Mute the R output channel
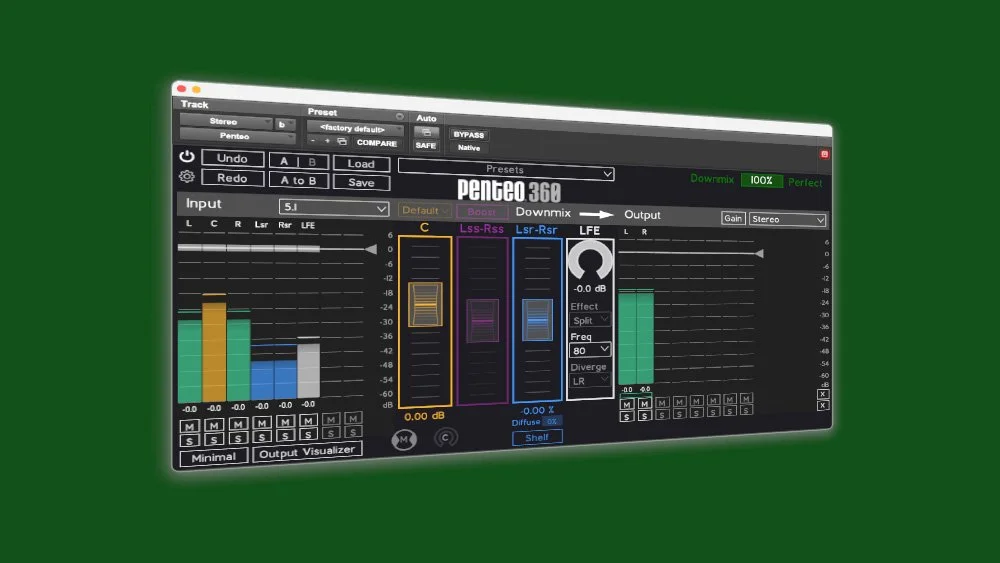Viewport: 1000px width, 563px height. click(644, 404)
